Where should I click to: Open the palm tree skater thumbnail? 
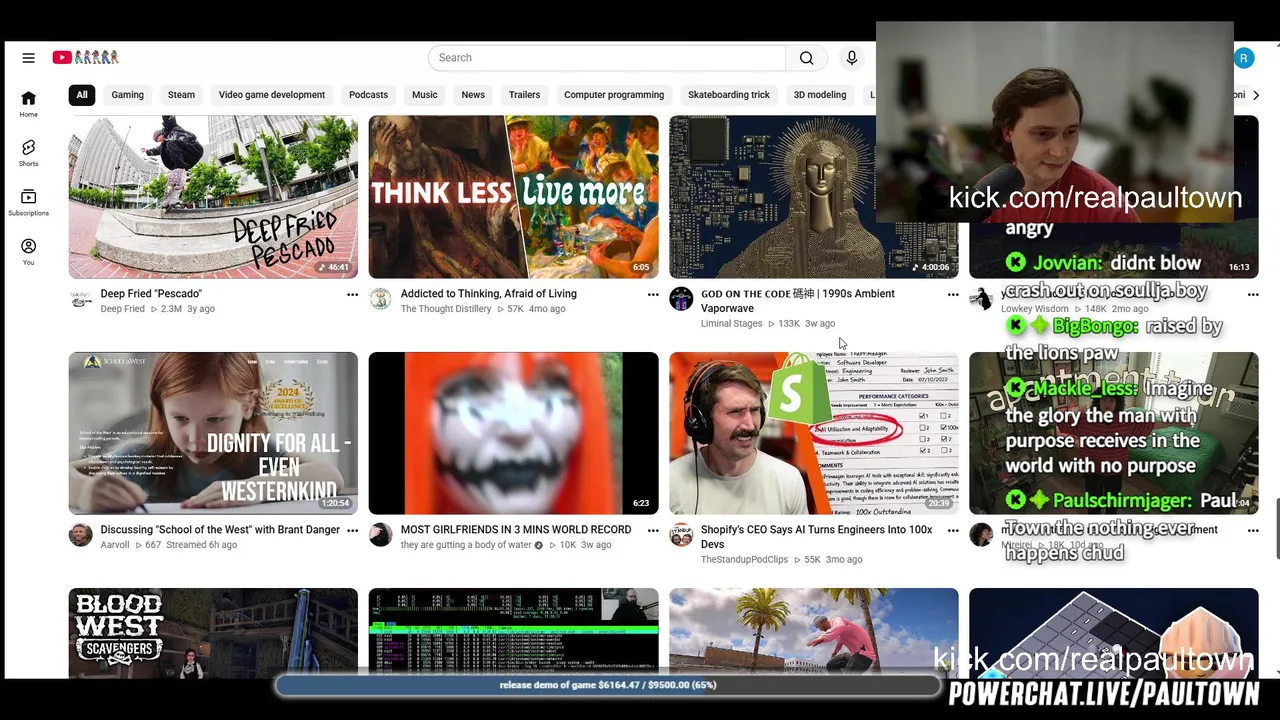pyautogui.click(x=814, y=633)
